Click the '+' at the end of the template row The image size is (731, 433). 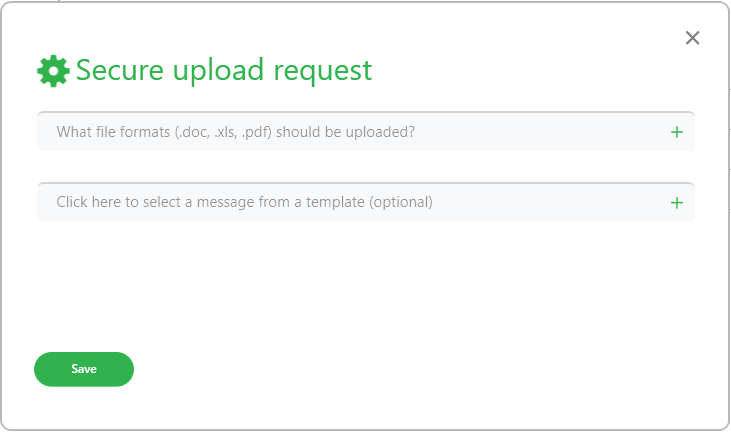tap(676, 203)
